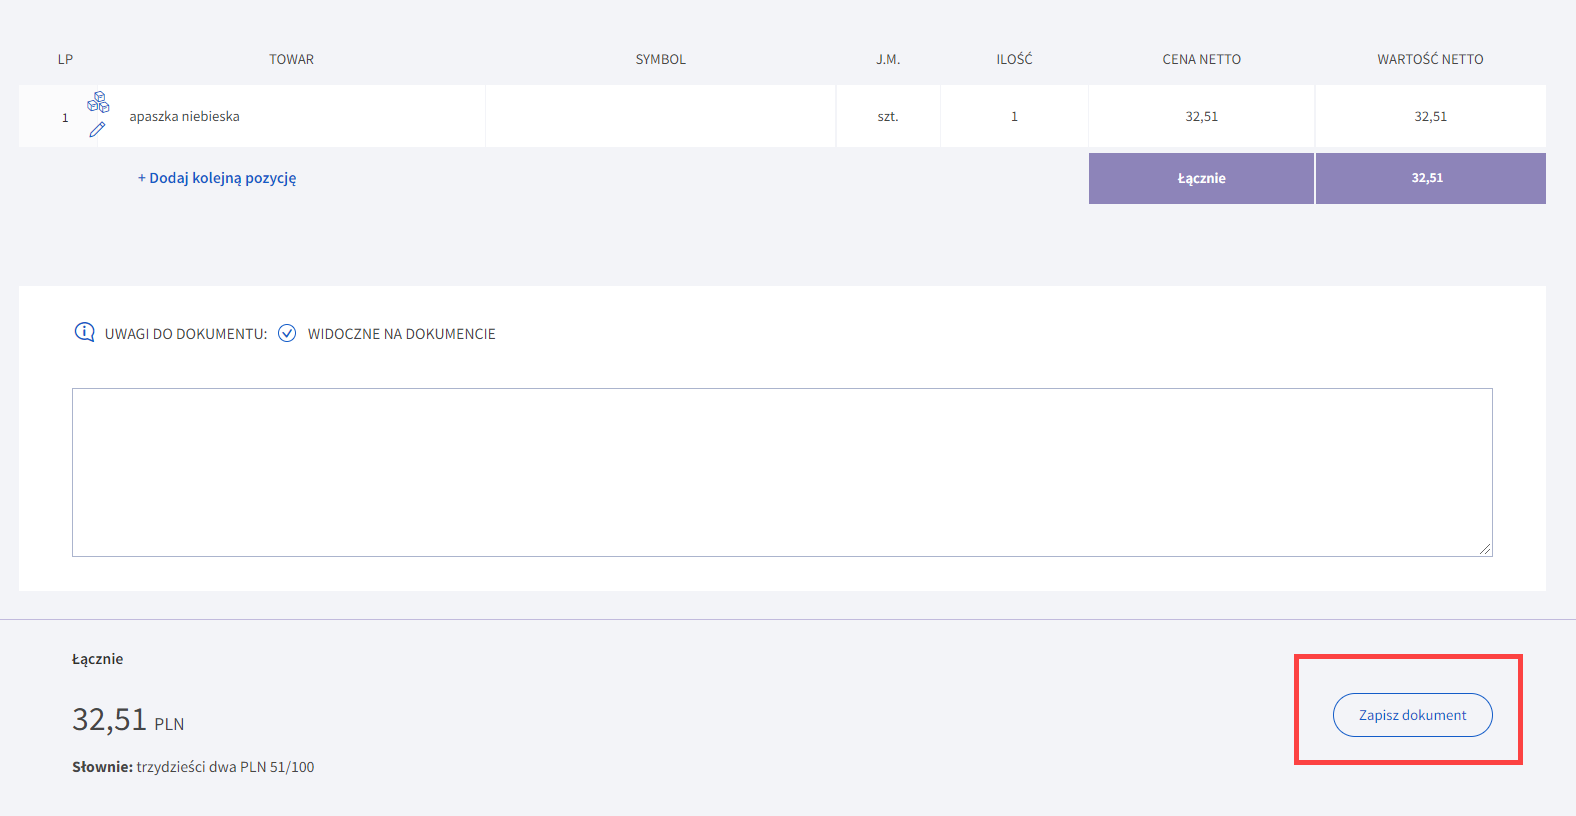Toggle the Widoczne na dokumencie checkbox

(287, 333)
